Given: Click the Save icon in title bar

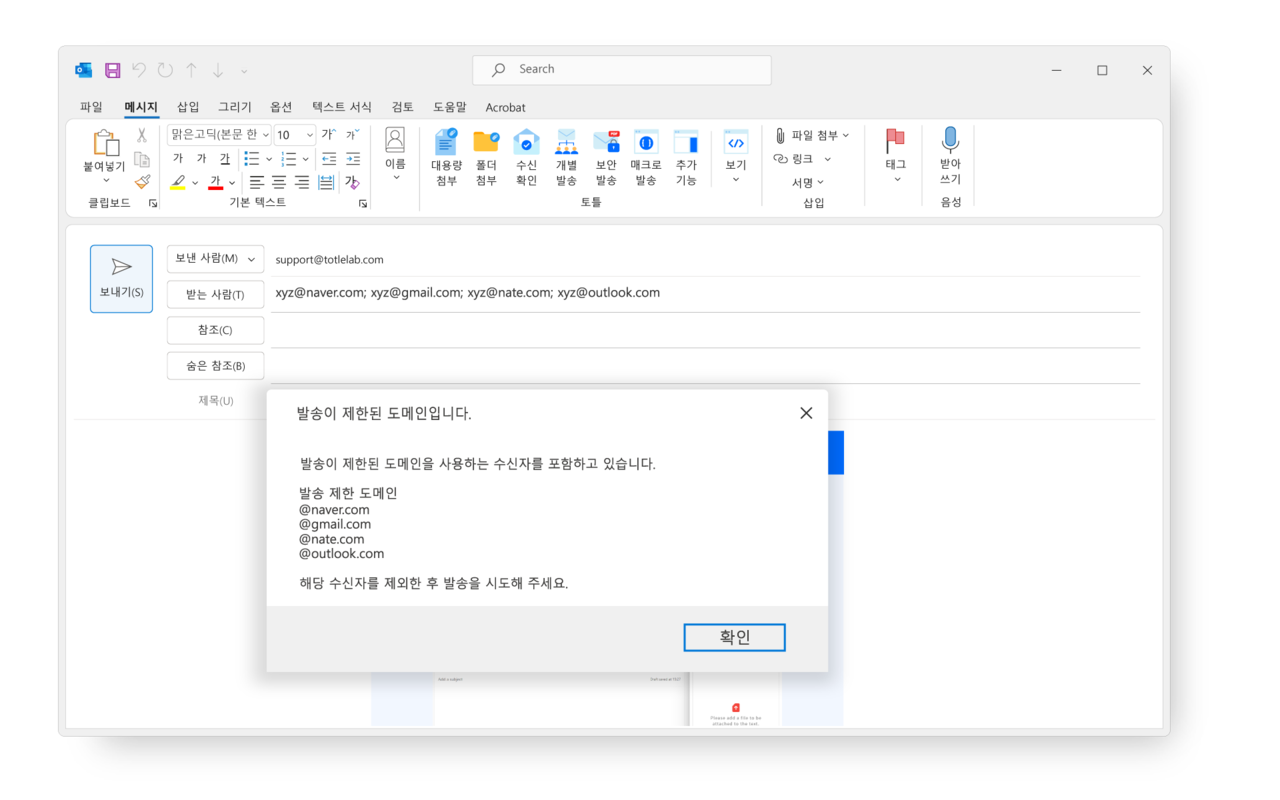Looking at the screenshot, I should (x=113, y=70).
